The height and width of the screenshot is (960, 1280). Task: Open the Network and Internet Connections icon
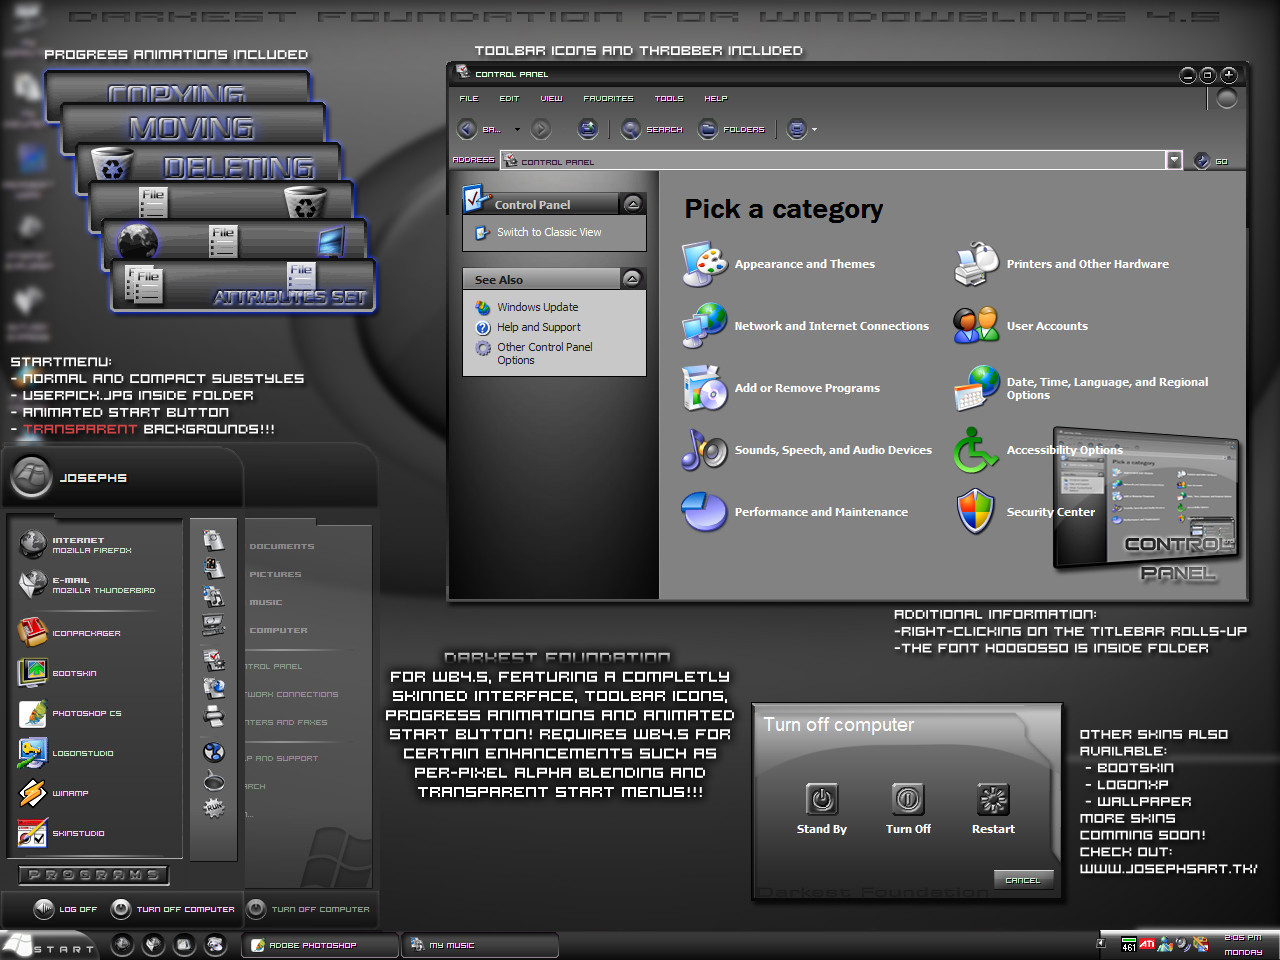[x=705, y=326]
